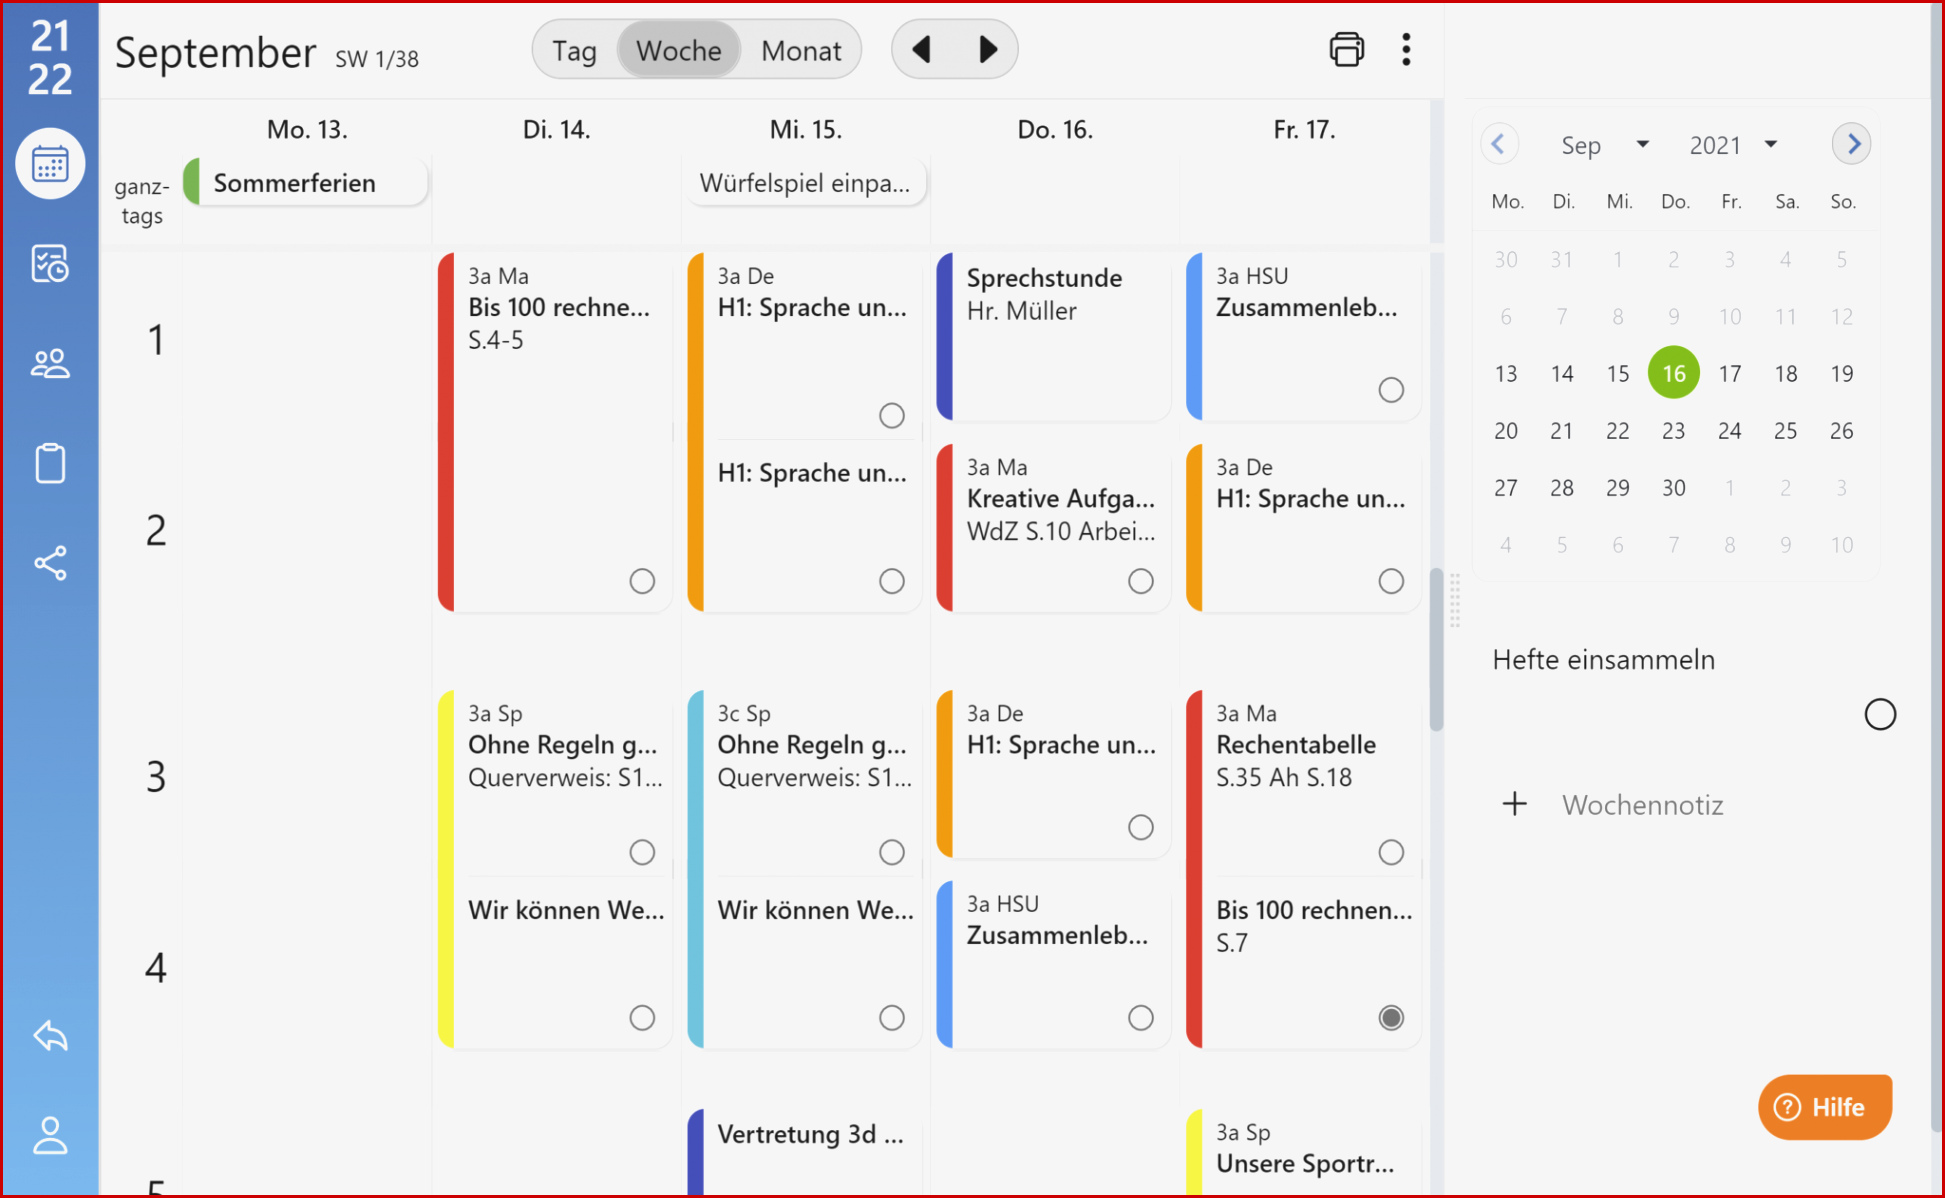Mark Tuesday 3a Sp Ohne Regeln done

click(642, 852)
